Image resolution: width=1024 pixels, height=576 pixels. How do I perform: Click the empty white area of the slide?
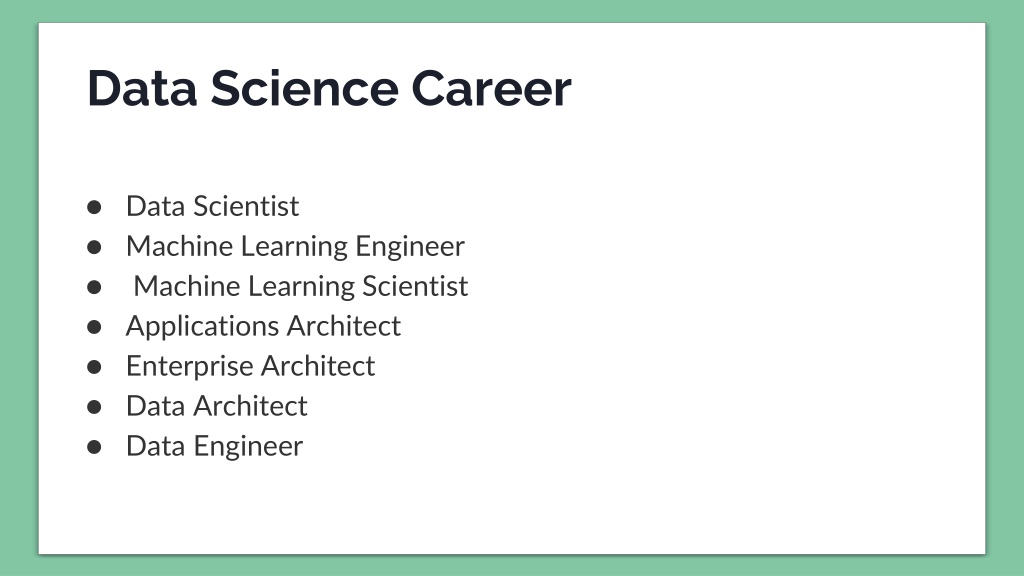pos(718,327)
